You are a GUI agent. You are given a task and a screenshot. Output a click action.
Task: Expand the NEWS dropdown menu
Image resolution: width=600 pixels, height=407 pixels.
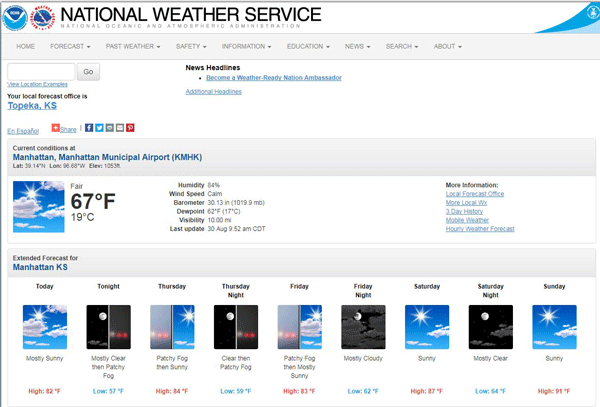[x=357, y=46]
